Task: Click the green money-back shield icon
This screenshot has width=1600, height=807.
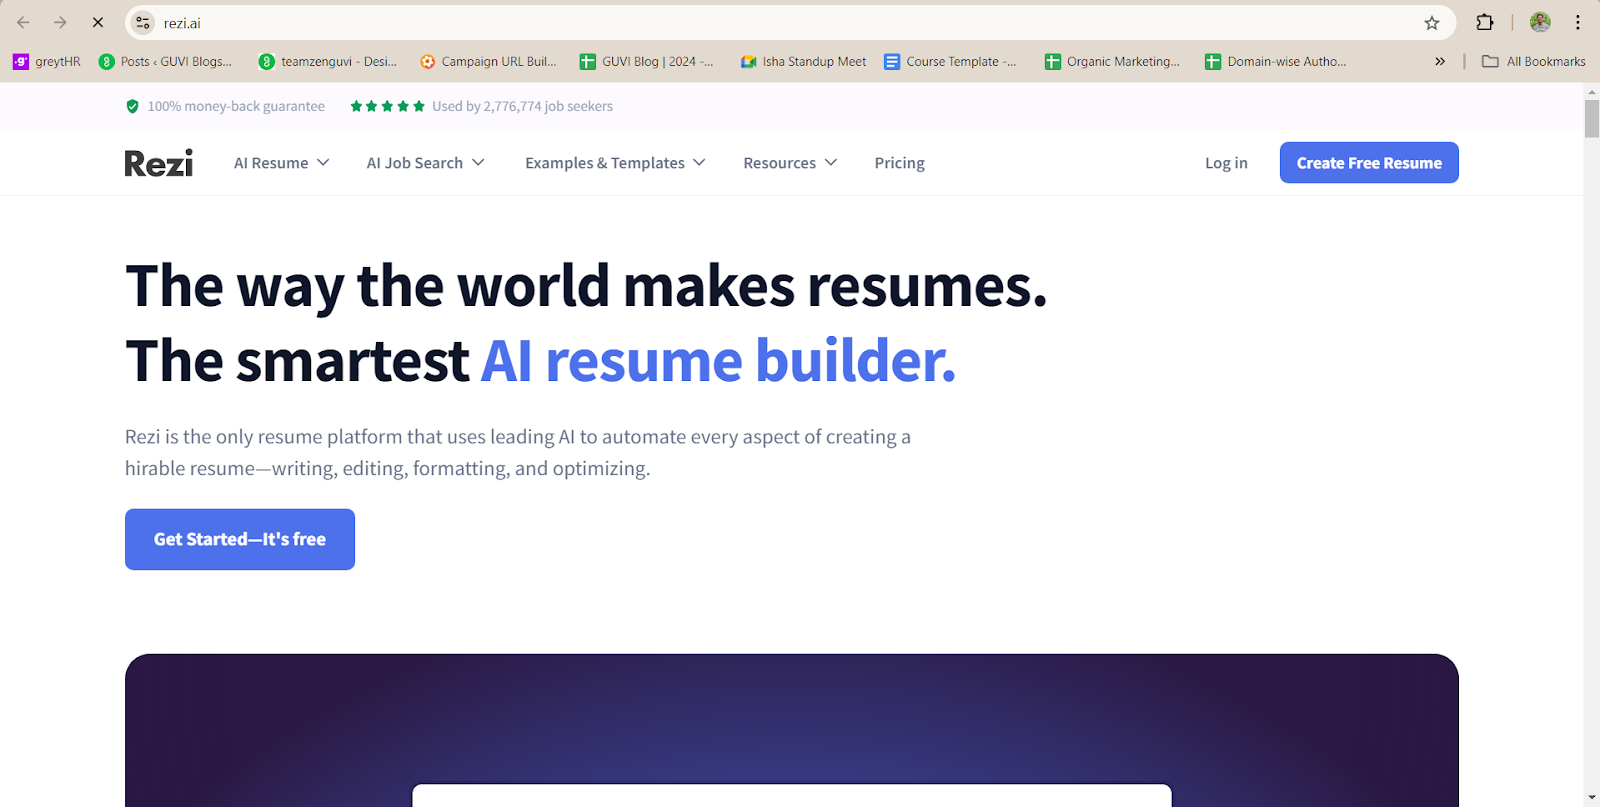Action: [132, 106]
